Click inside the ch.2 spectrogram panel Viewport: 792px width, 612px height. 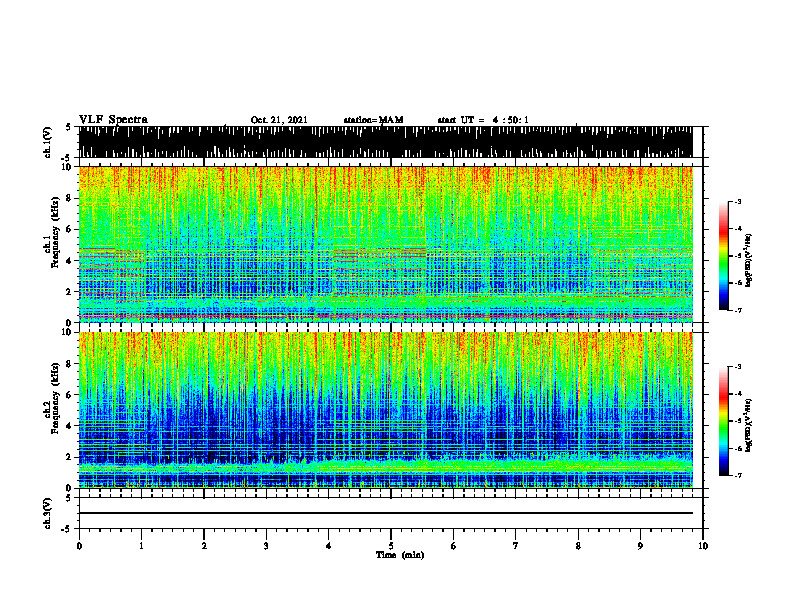(x=385, y=410)
